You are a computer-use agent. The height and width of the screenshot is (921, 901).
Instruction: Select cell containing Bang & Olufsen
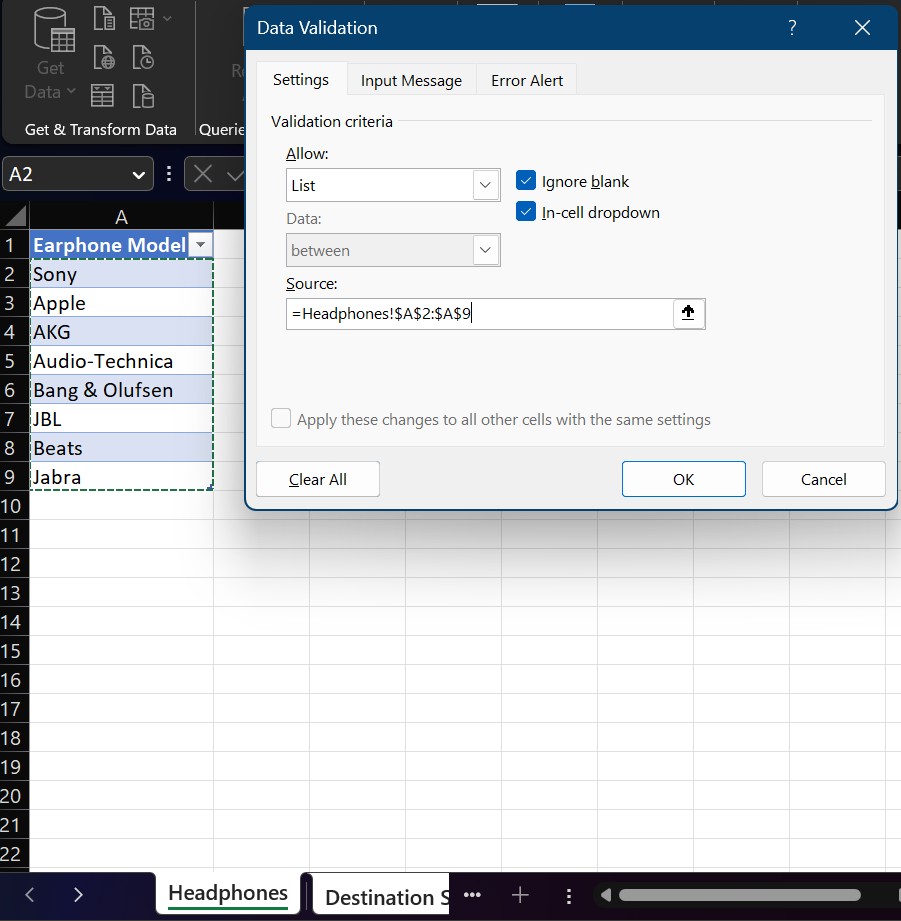(x=121, y=389)
